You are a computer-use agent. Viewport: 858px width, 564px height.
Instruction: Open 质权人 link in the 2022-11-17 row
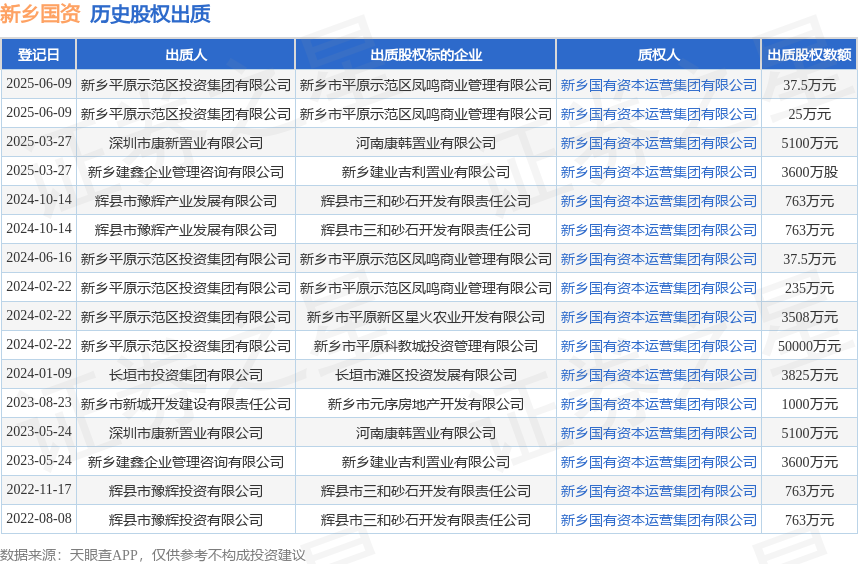point(658,491)
